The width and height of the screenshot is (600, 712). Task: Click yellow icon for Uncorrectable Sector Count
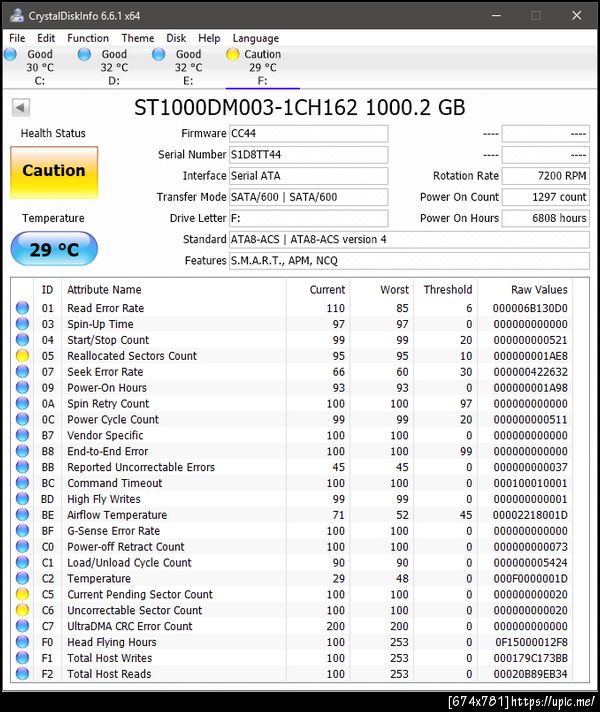pyautogui.click(x=22, y=610)
